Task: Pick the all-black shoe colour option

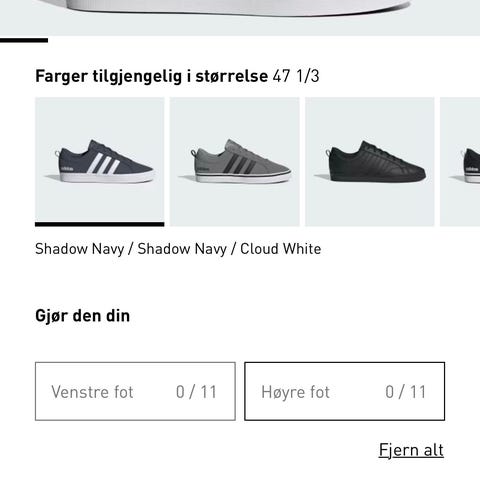Action: [370, 162]
